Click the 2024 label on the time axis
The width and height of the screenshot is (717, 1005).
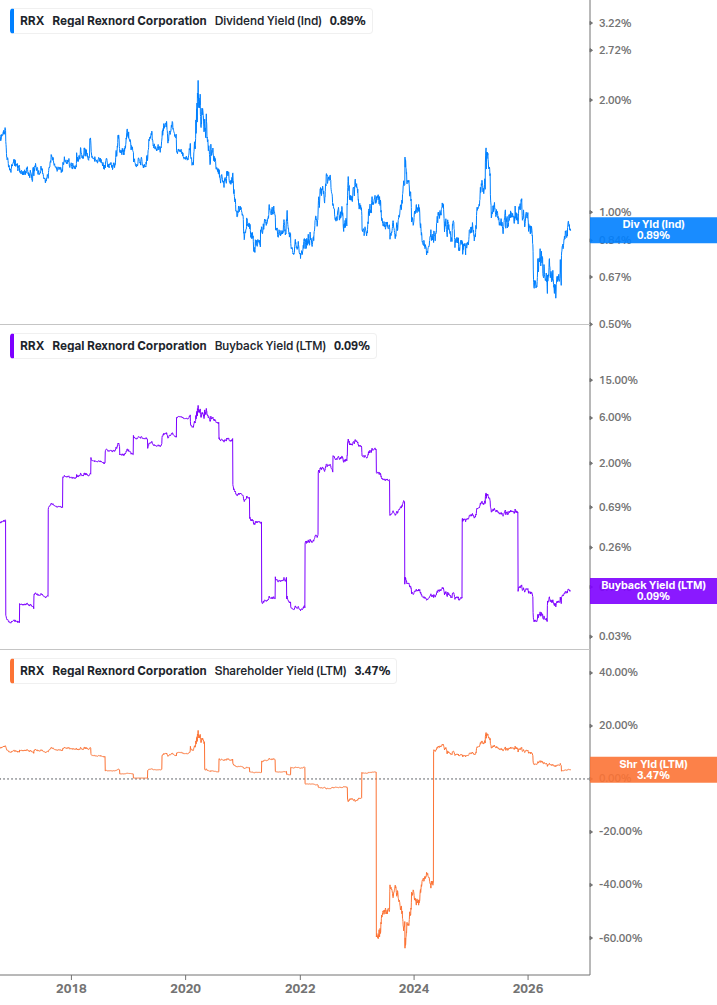[x=414, y=988]
